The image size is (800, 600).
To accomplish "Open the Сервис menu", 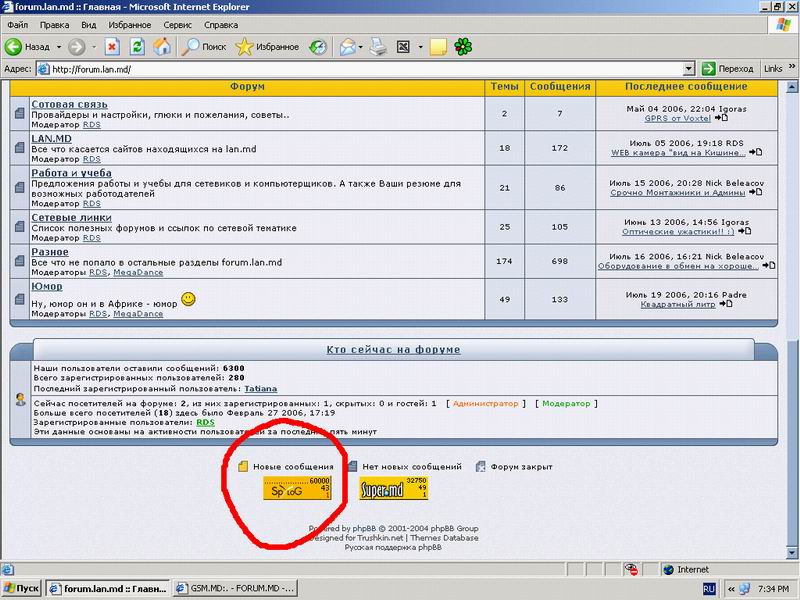I will (177, 24).
